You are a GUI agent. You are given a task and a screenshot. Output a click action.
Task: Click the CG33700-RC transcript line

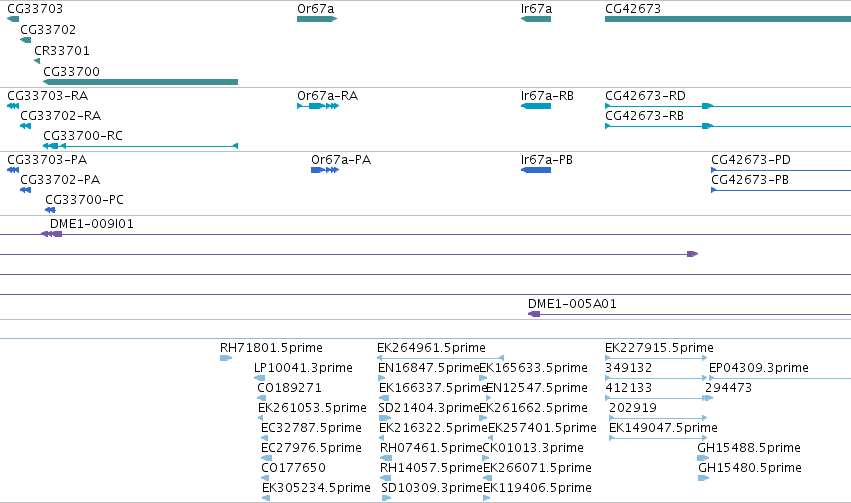pos(140,146)
